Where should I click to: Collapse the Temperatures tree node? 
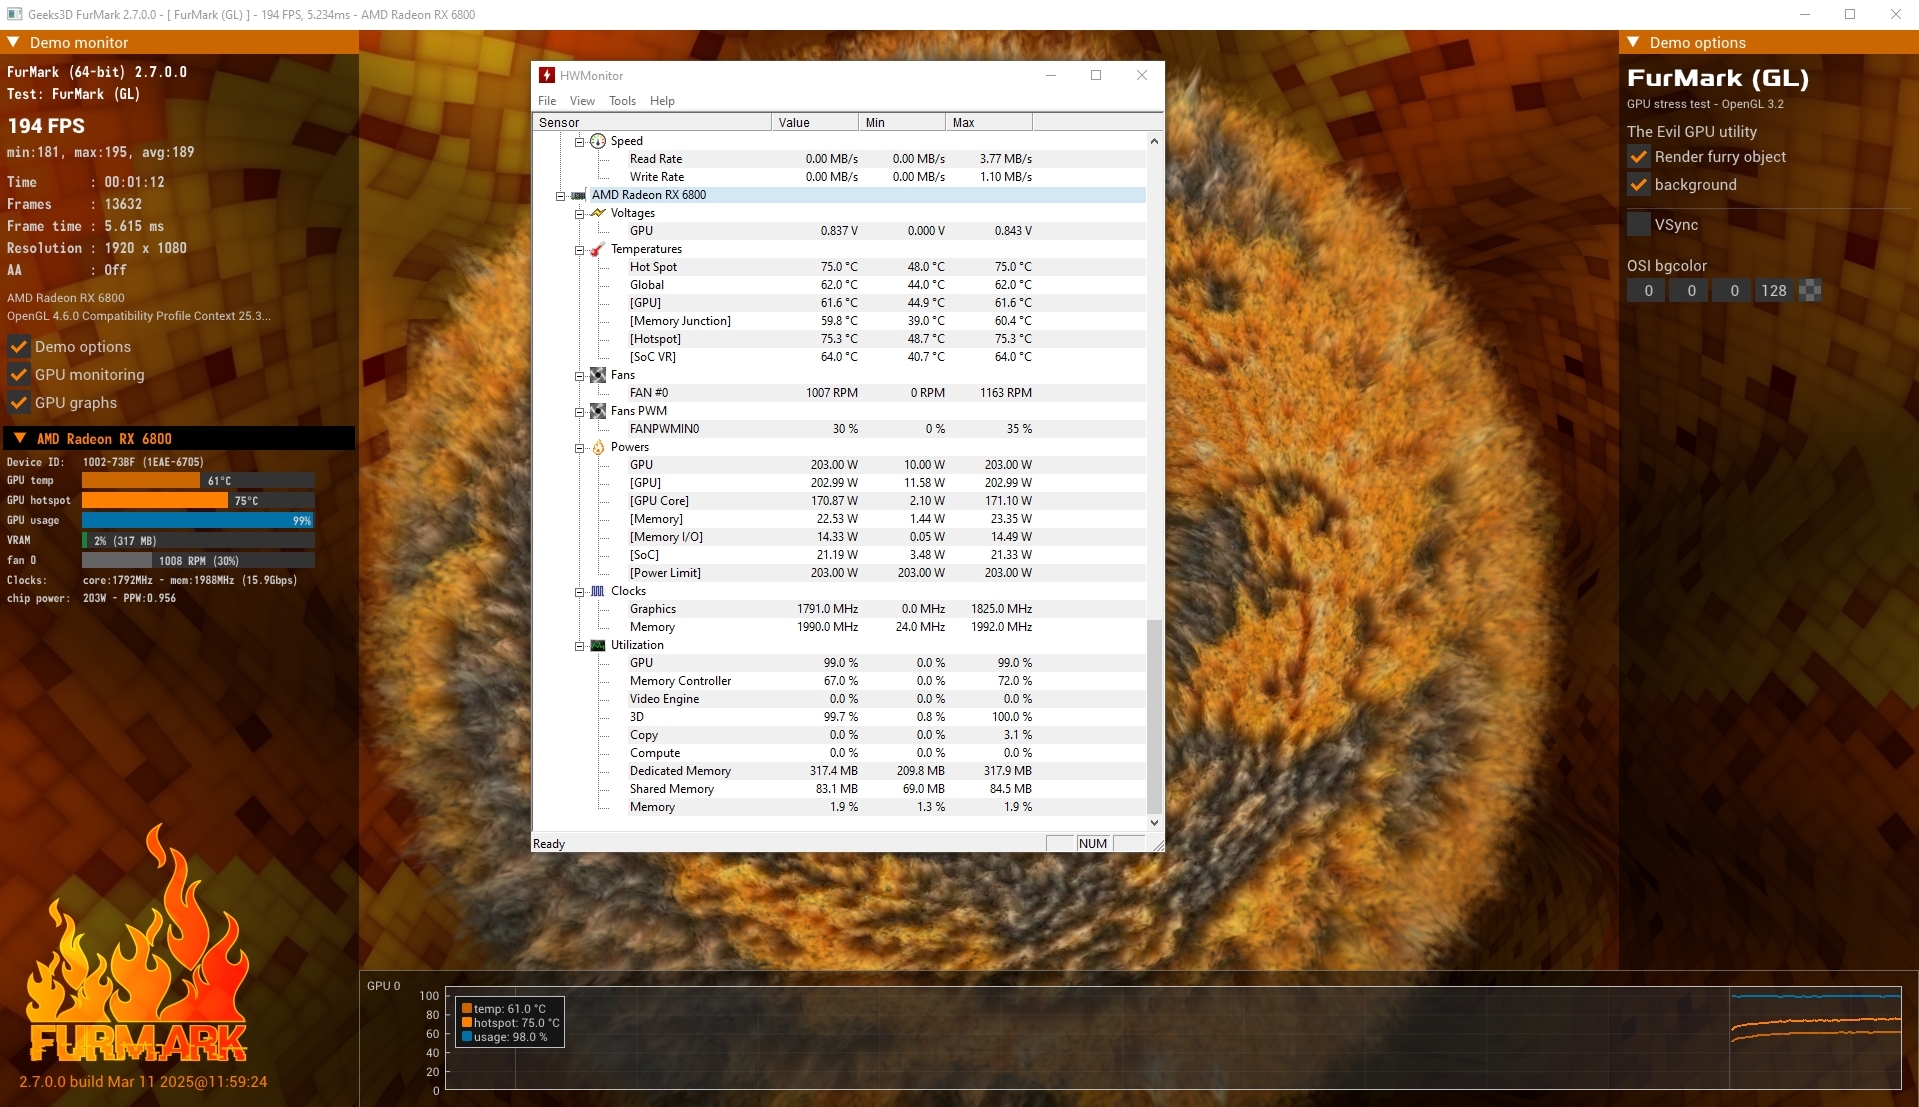click(x=579, y=250)
